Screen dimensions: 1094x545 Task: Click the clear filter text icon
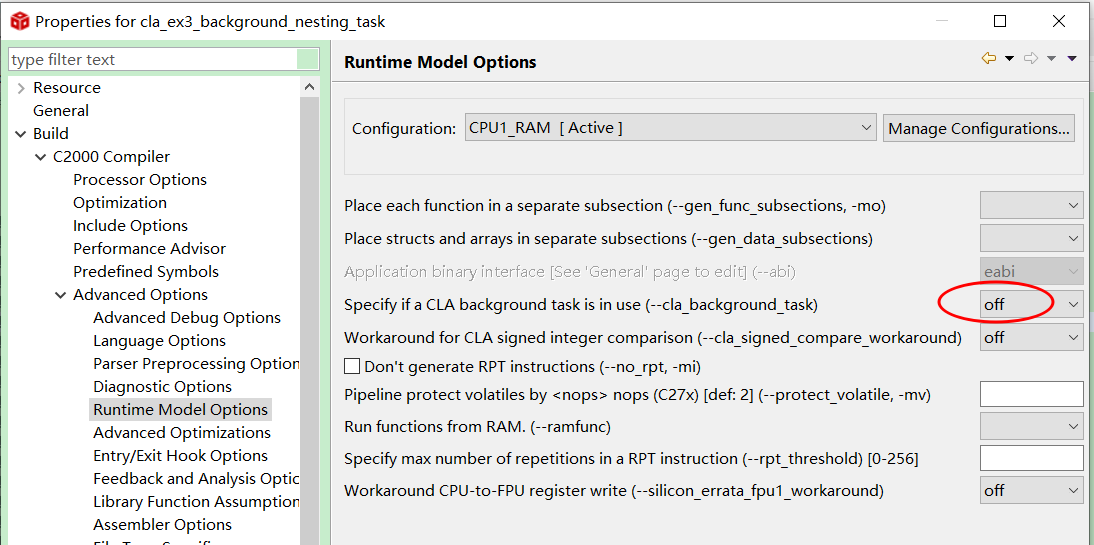point(309,60)
